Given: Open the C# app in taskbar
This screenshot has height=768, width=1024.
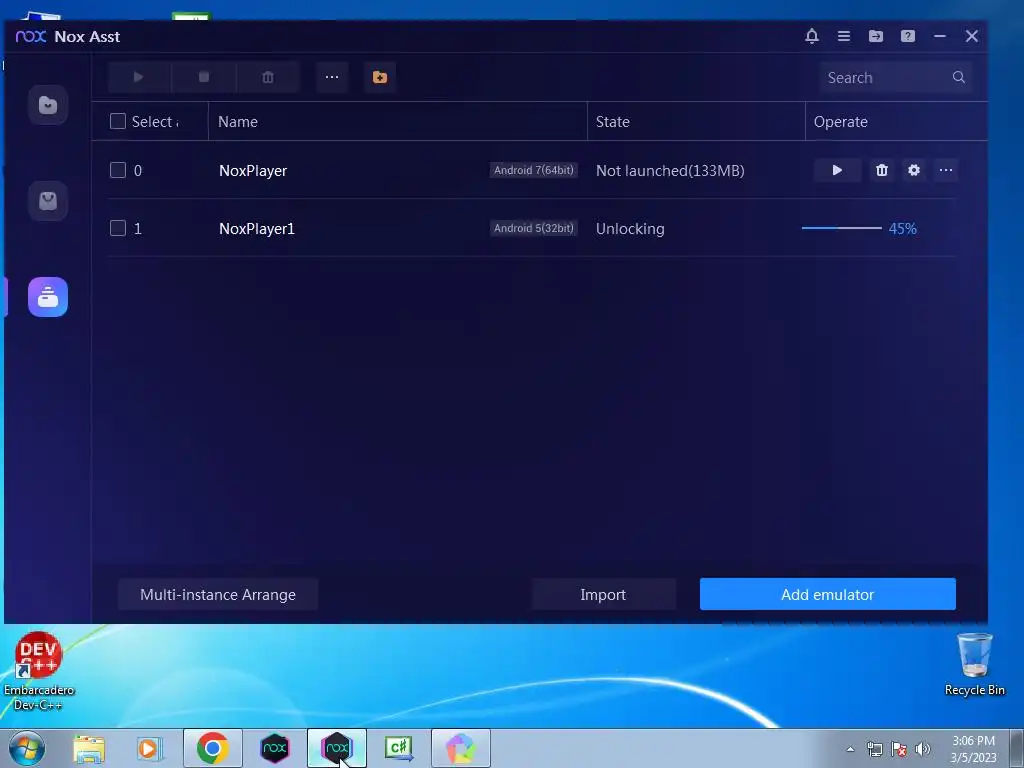Looking at the screenshot, I should pos(399,748).
